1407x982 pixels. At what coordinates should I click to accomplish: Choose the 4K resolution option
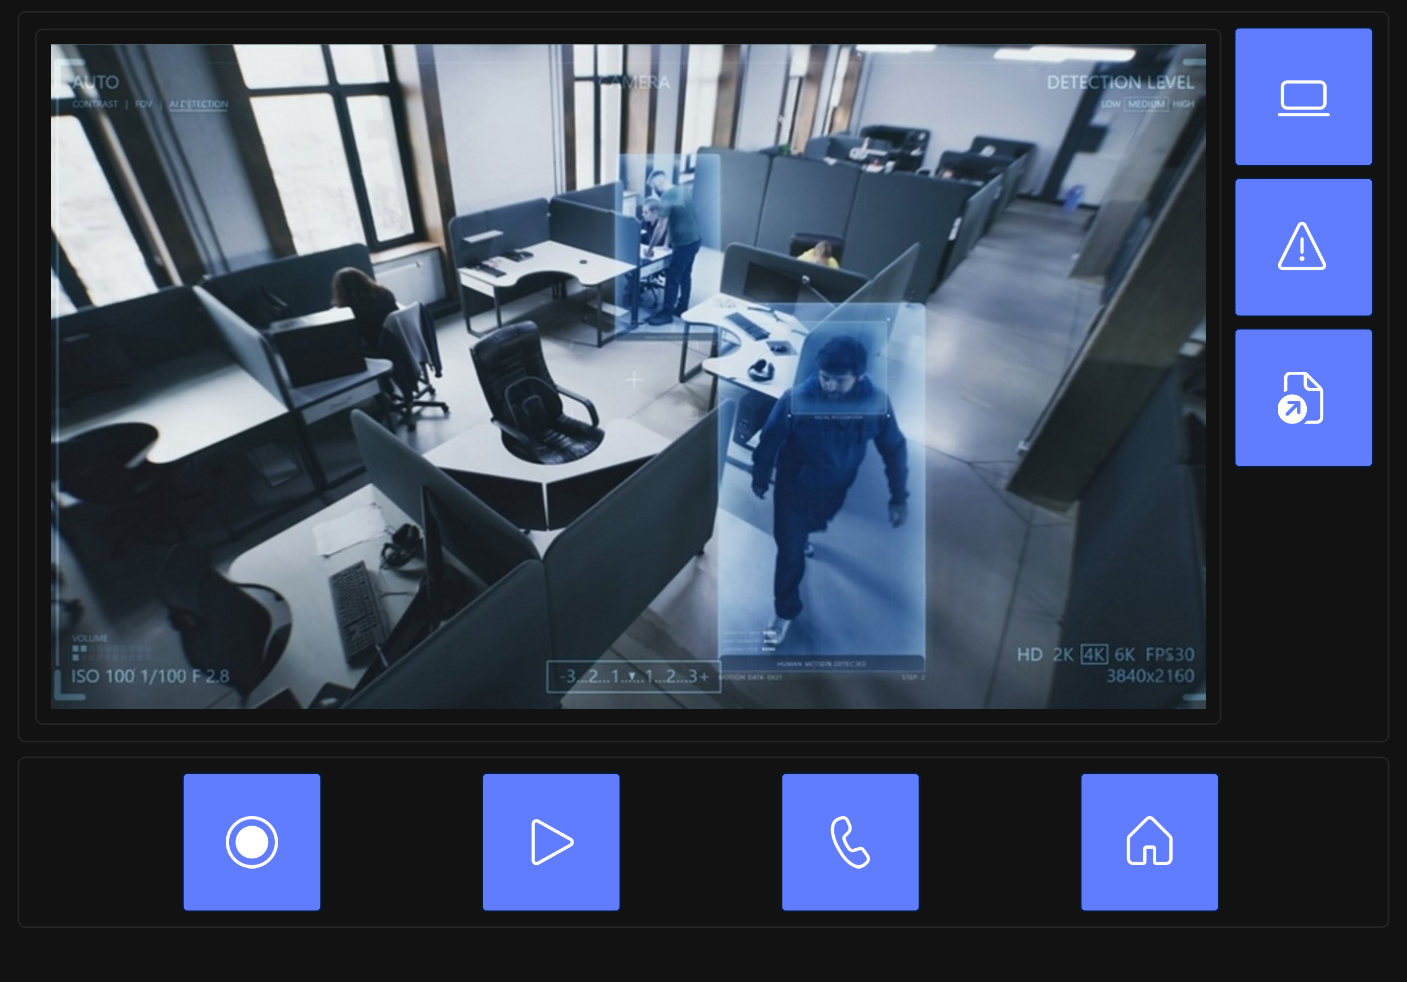click(x=1094, y=654)
